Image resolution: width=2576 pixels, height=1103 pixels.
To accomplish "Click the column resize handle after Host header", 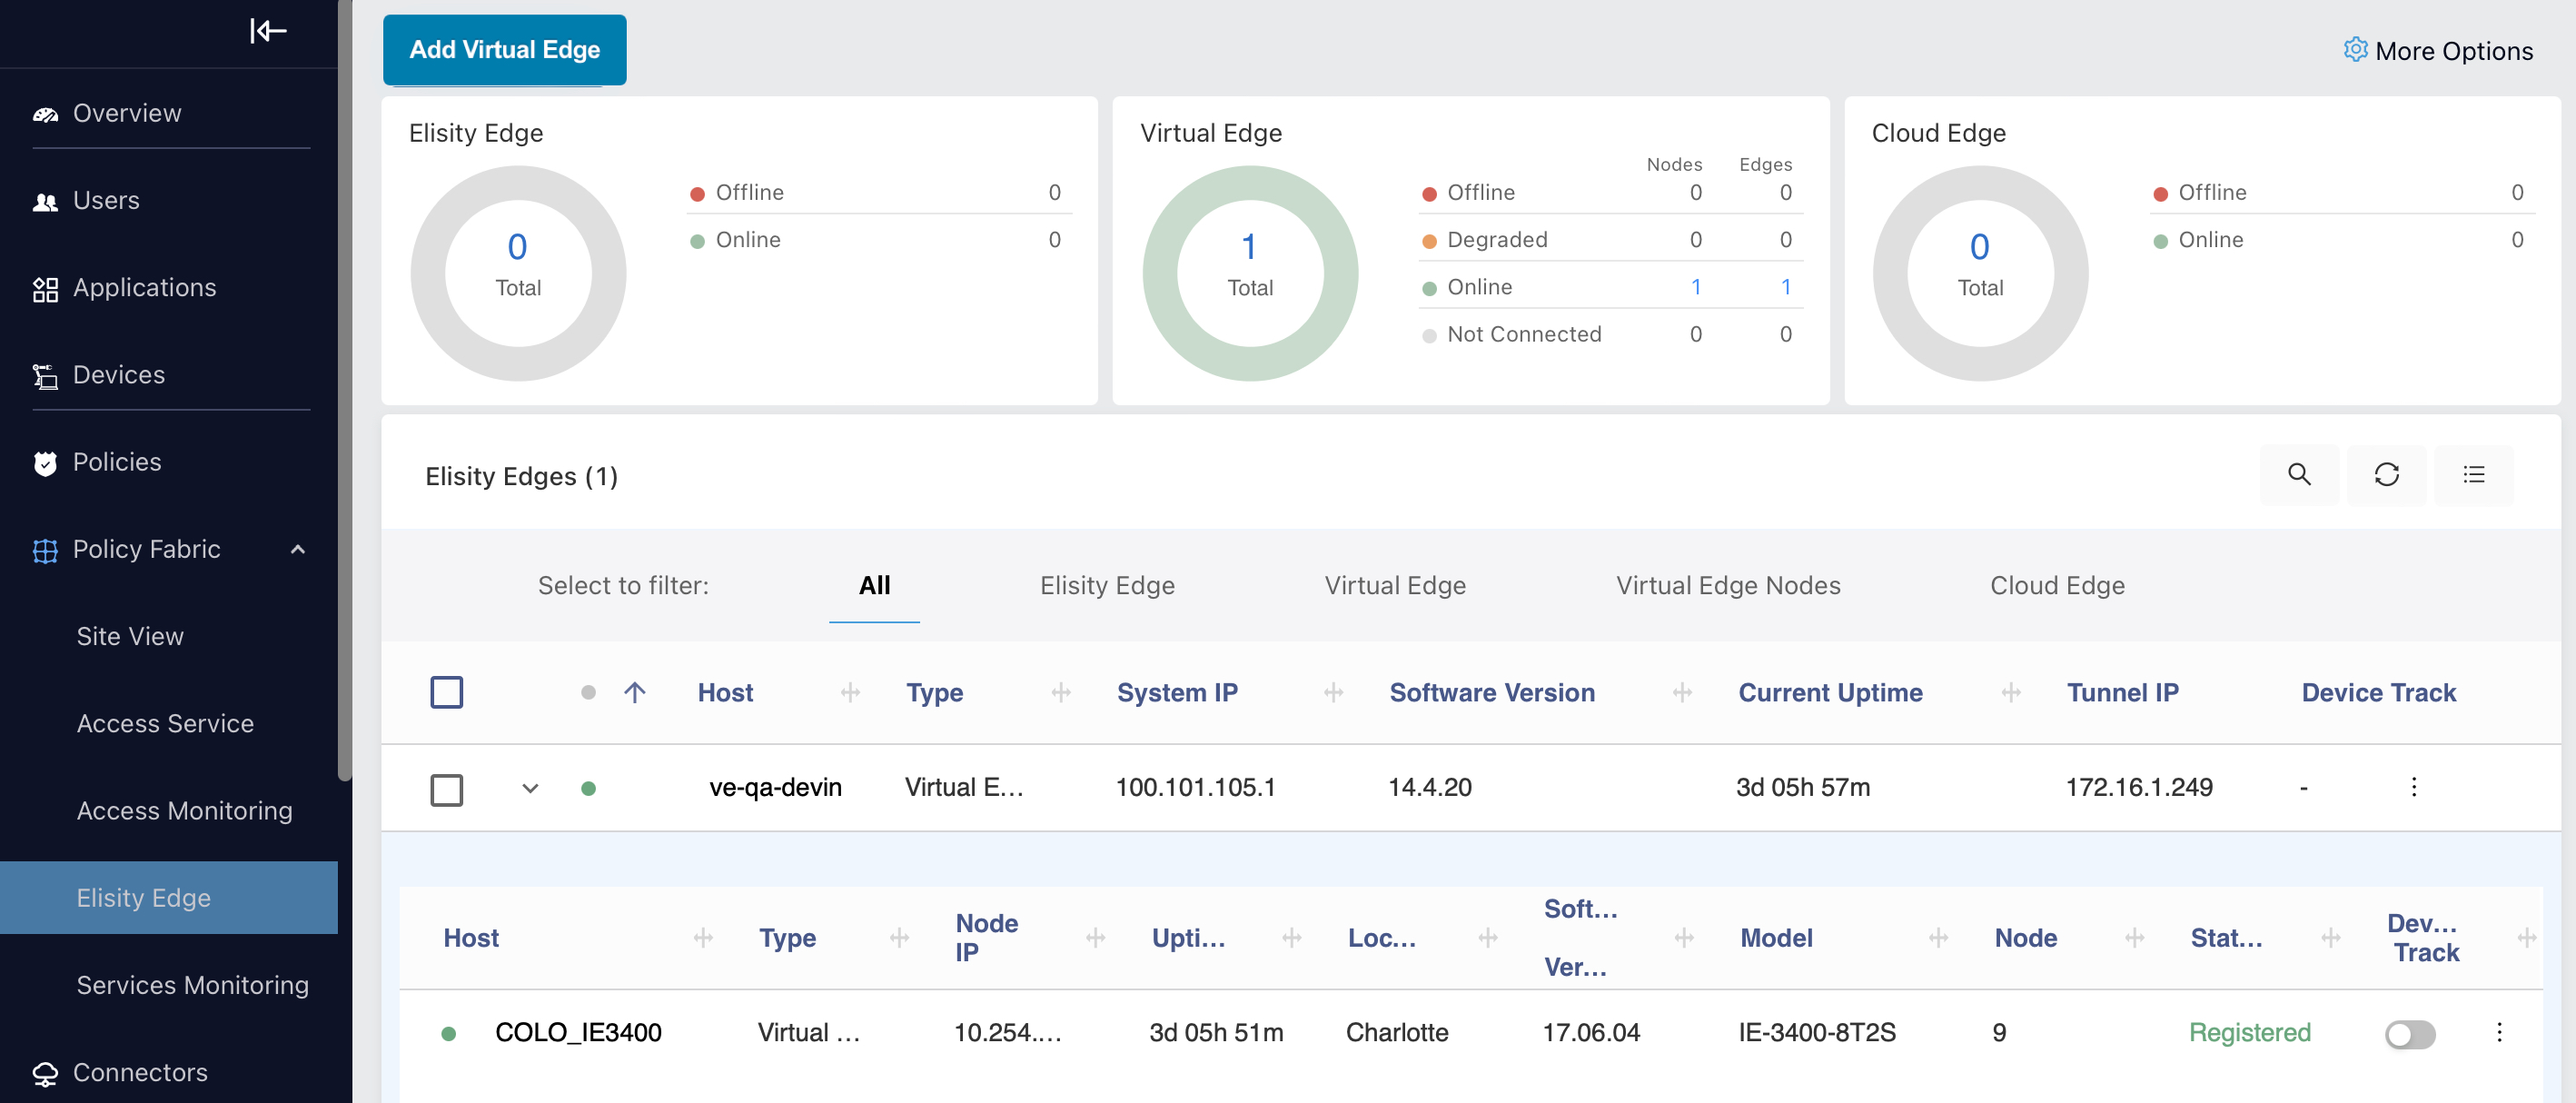I will point(850,692).
